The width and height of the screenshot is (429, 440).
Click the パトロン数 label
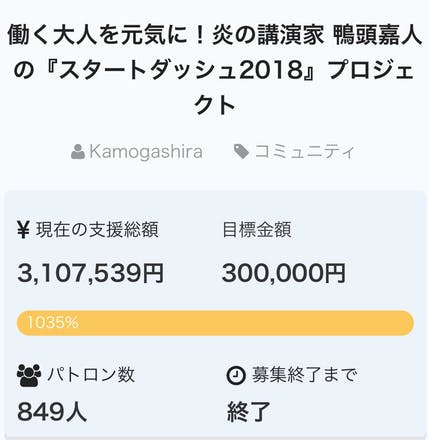point(91,375)
